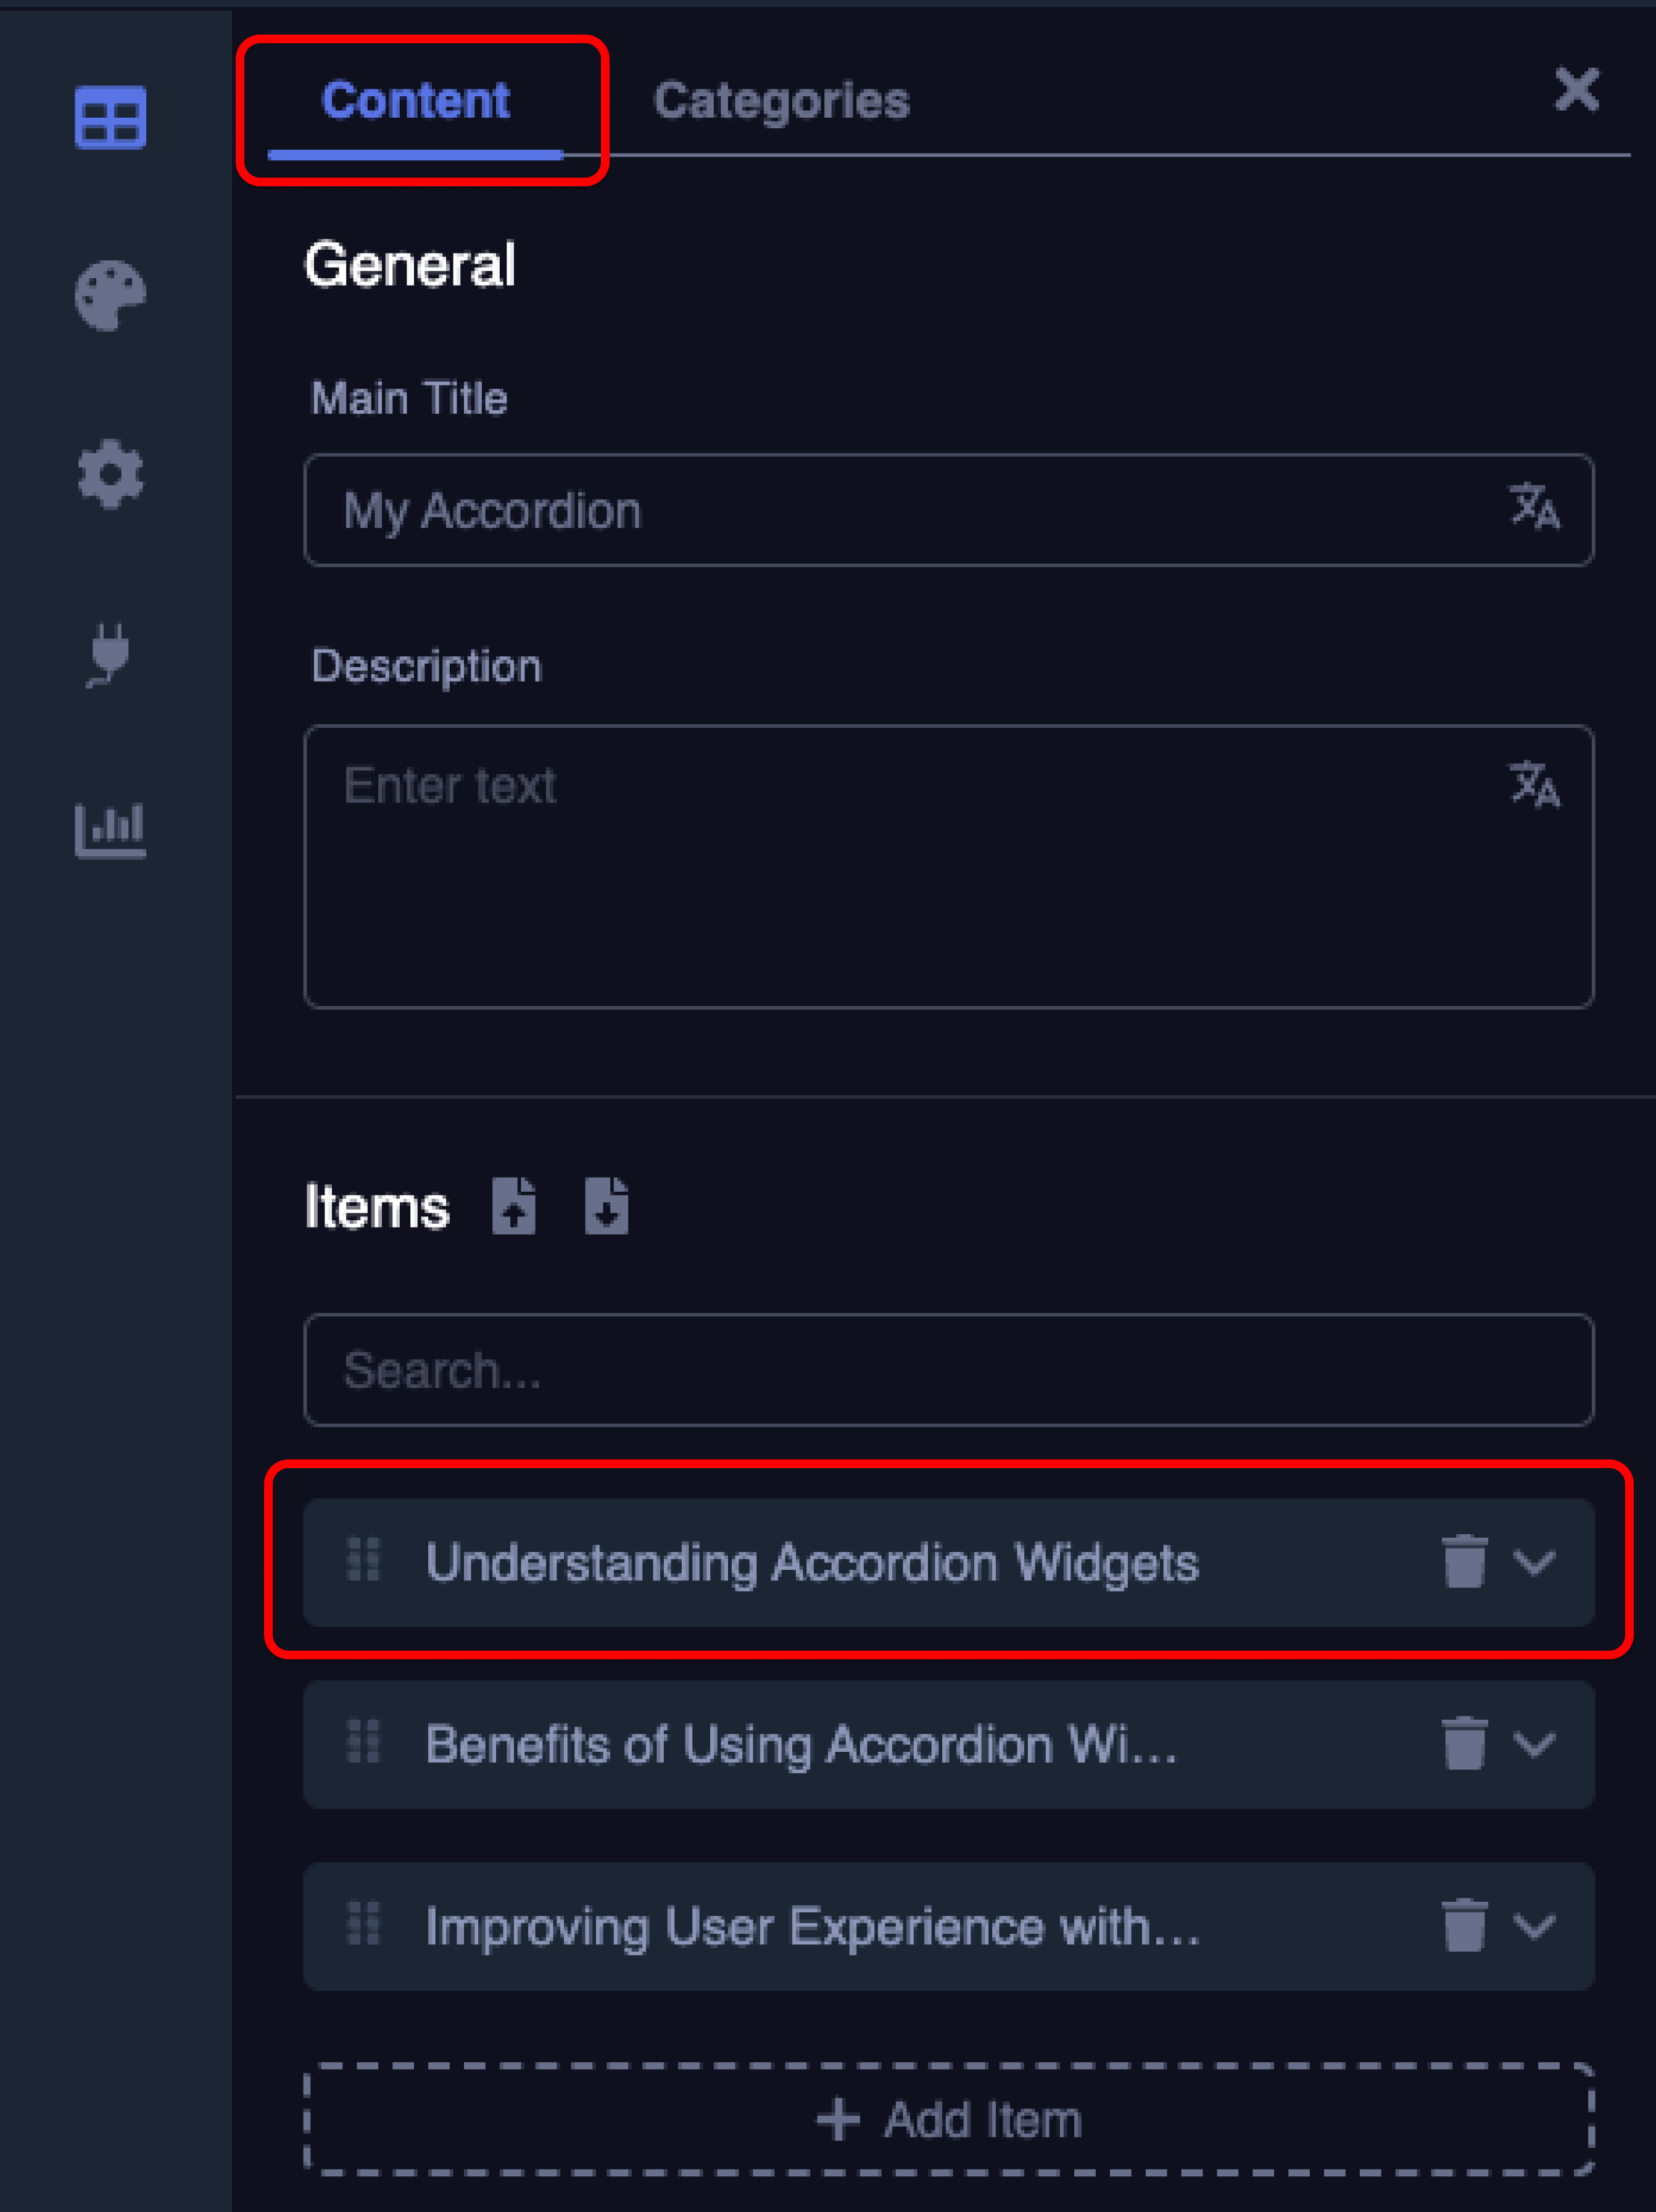Image resolution: width=1656 pixels, height=2212 pixels.
Task: Delete the Benefits of Using Accordion item
Action: pyautogui.click(x=1463, y=1744)
